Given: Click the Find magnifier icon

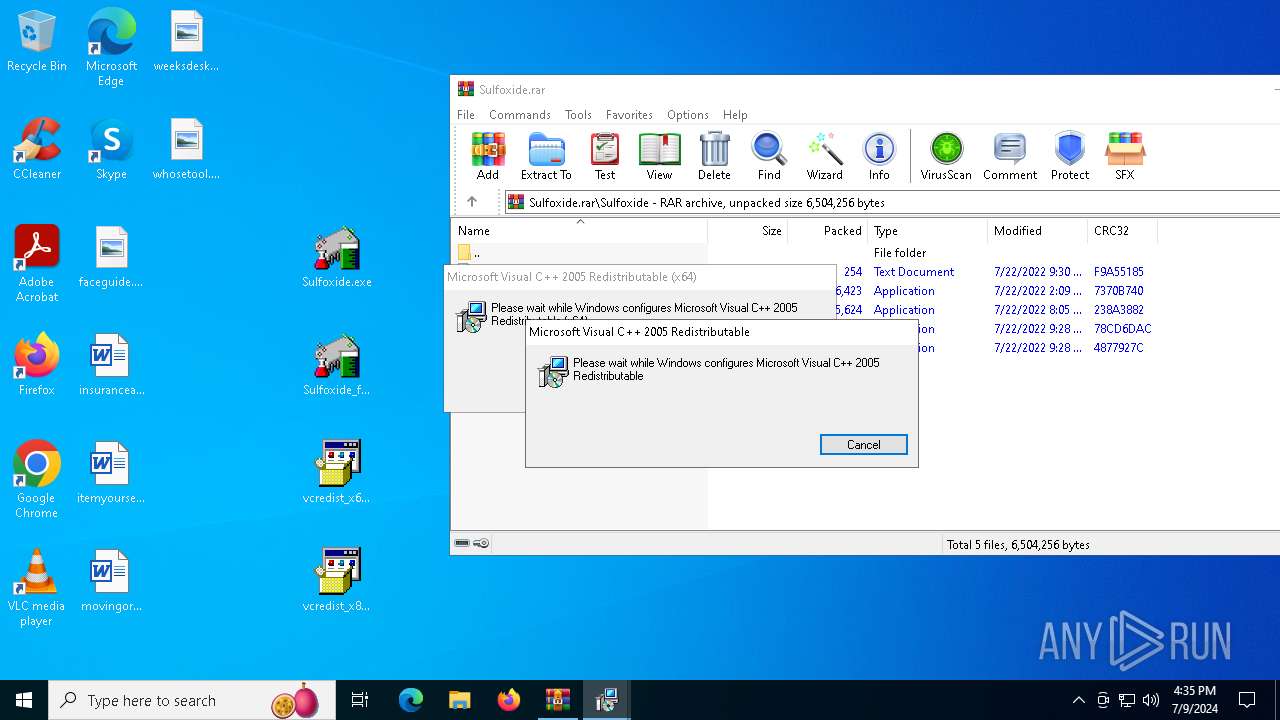Looking at the screenshot, I should 769,156.
